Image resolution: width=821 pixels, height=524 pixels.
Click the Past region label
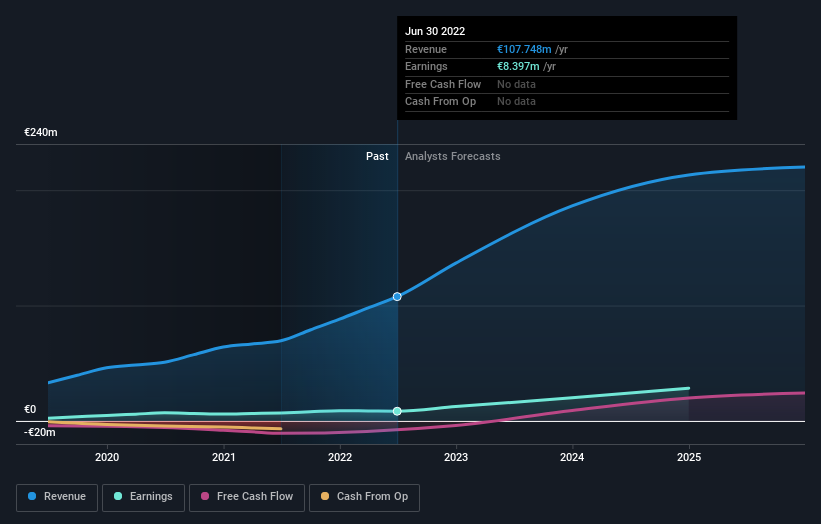tap(377, 157)
